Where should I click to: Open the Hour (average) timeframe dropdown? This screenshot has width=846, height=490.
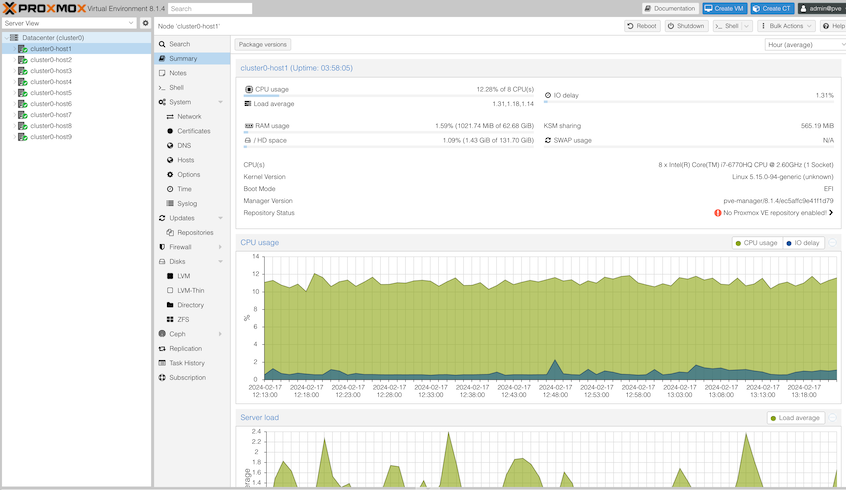pos(803,45)
